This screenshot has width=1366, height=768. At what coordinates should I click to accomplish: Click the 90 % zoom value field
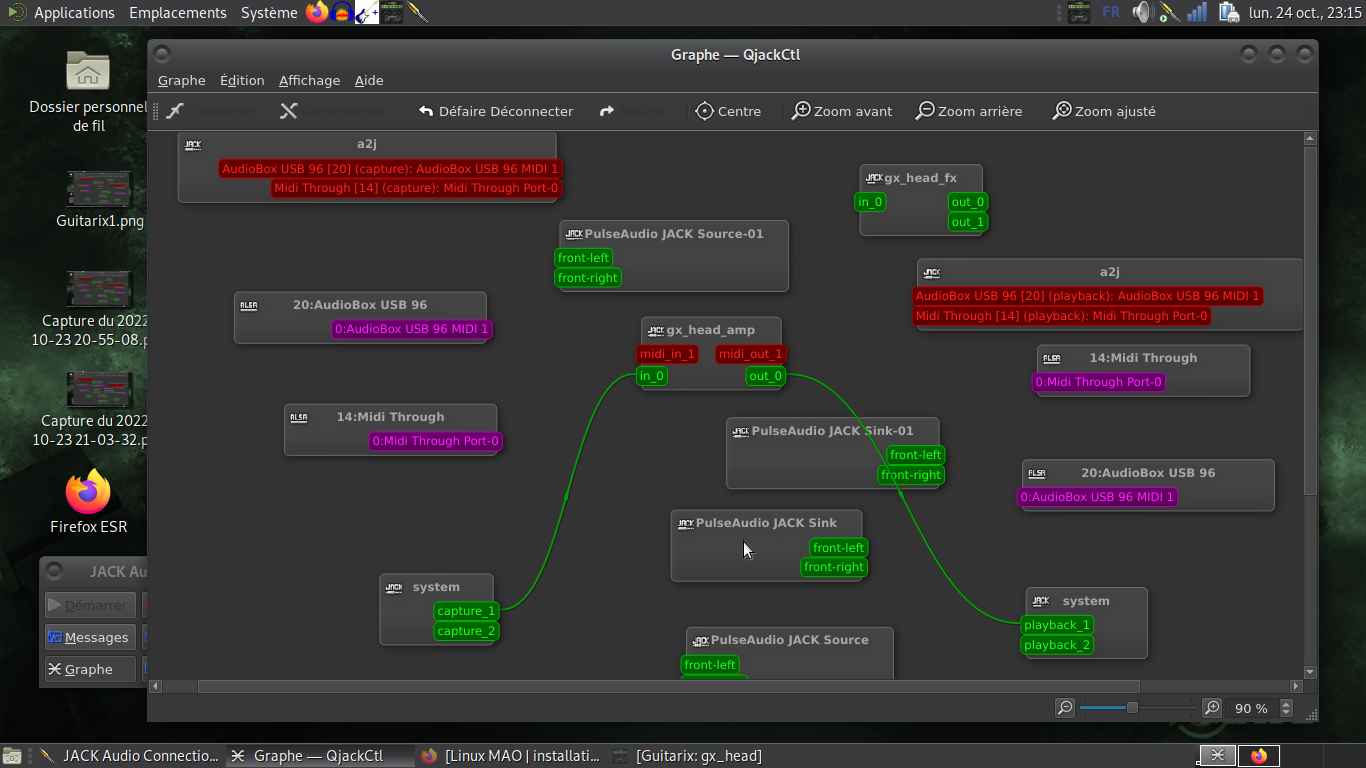pos(1251,708)
